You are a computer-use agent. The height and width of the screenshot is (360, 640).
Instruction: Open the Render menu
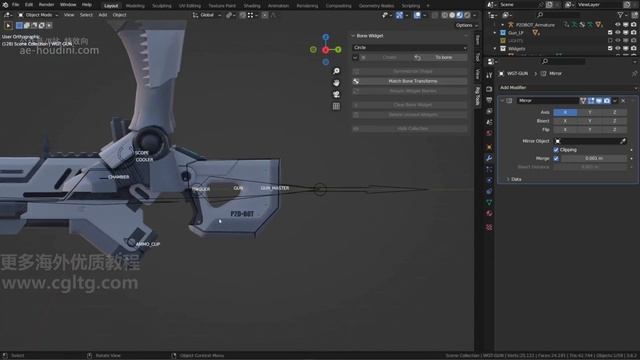(46, 5)
